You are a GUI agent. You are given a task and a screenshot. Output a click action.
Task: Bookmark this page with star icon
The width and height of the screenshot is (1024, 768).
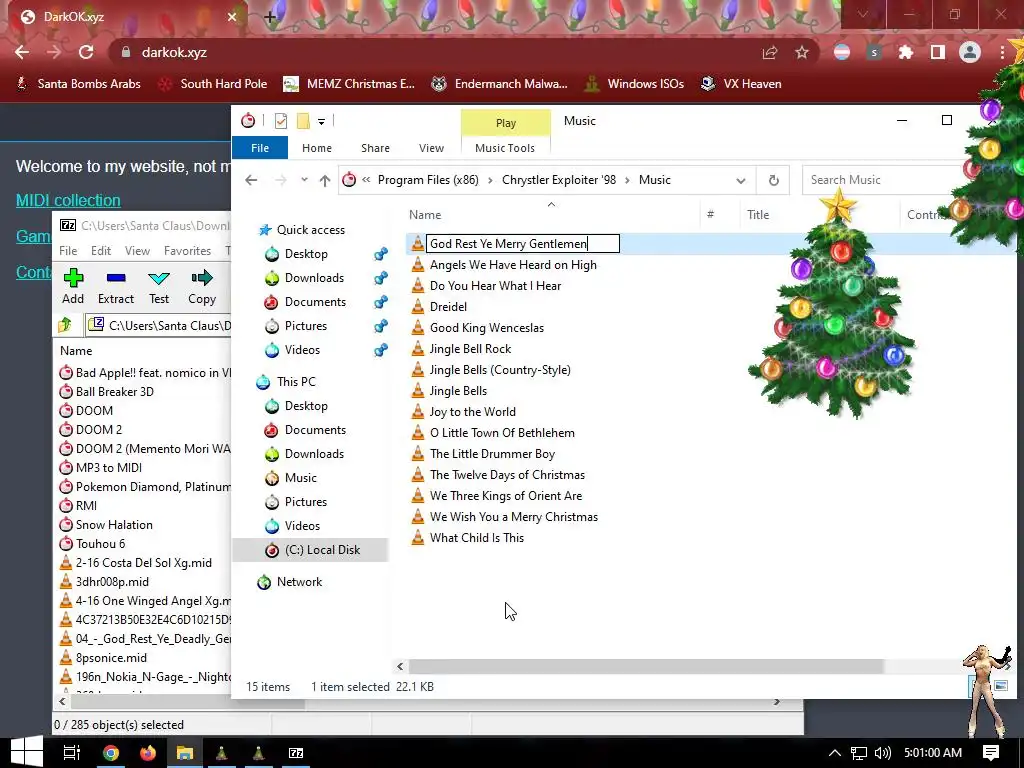click(802, 52)
